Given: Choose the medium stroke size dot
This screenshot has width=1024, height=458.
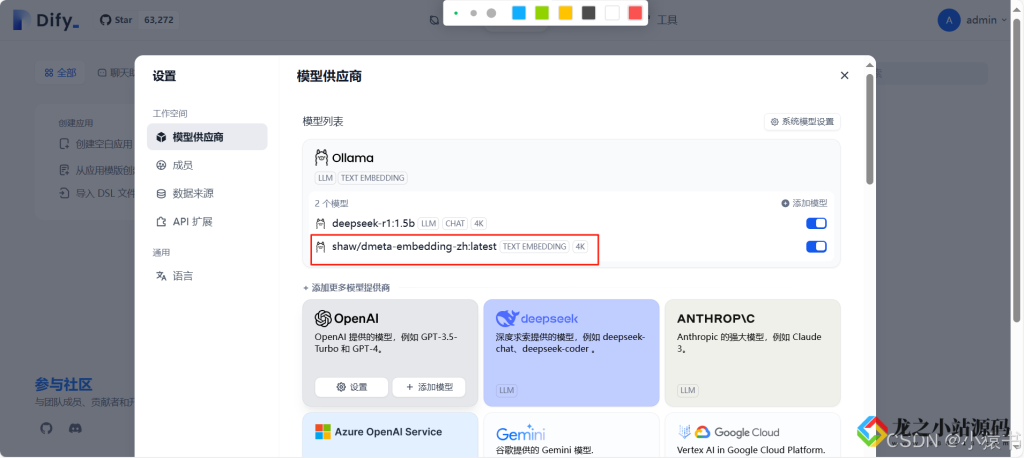Looking at the screenshot, I should [x=473, y=13].
